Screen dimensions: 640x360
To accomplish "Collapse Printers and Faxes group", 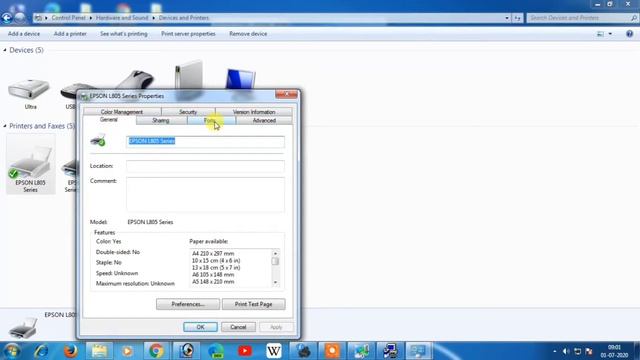I will click(x=5, y=126).
